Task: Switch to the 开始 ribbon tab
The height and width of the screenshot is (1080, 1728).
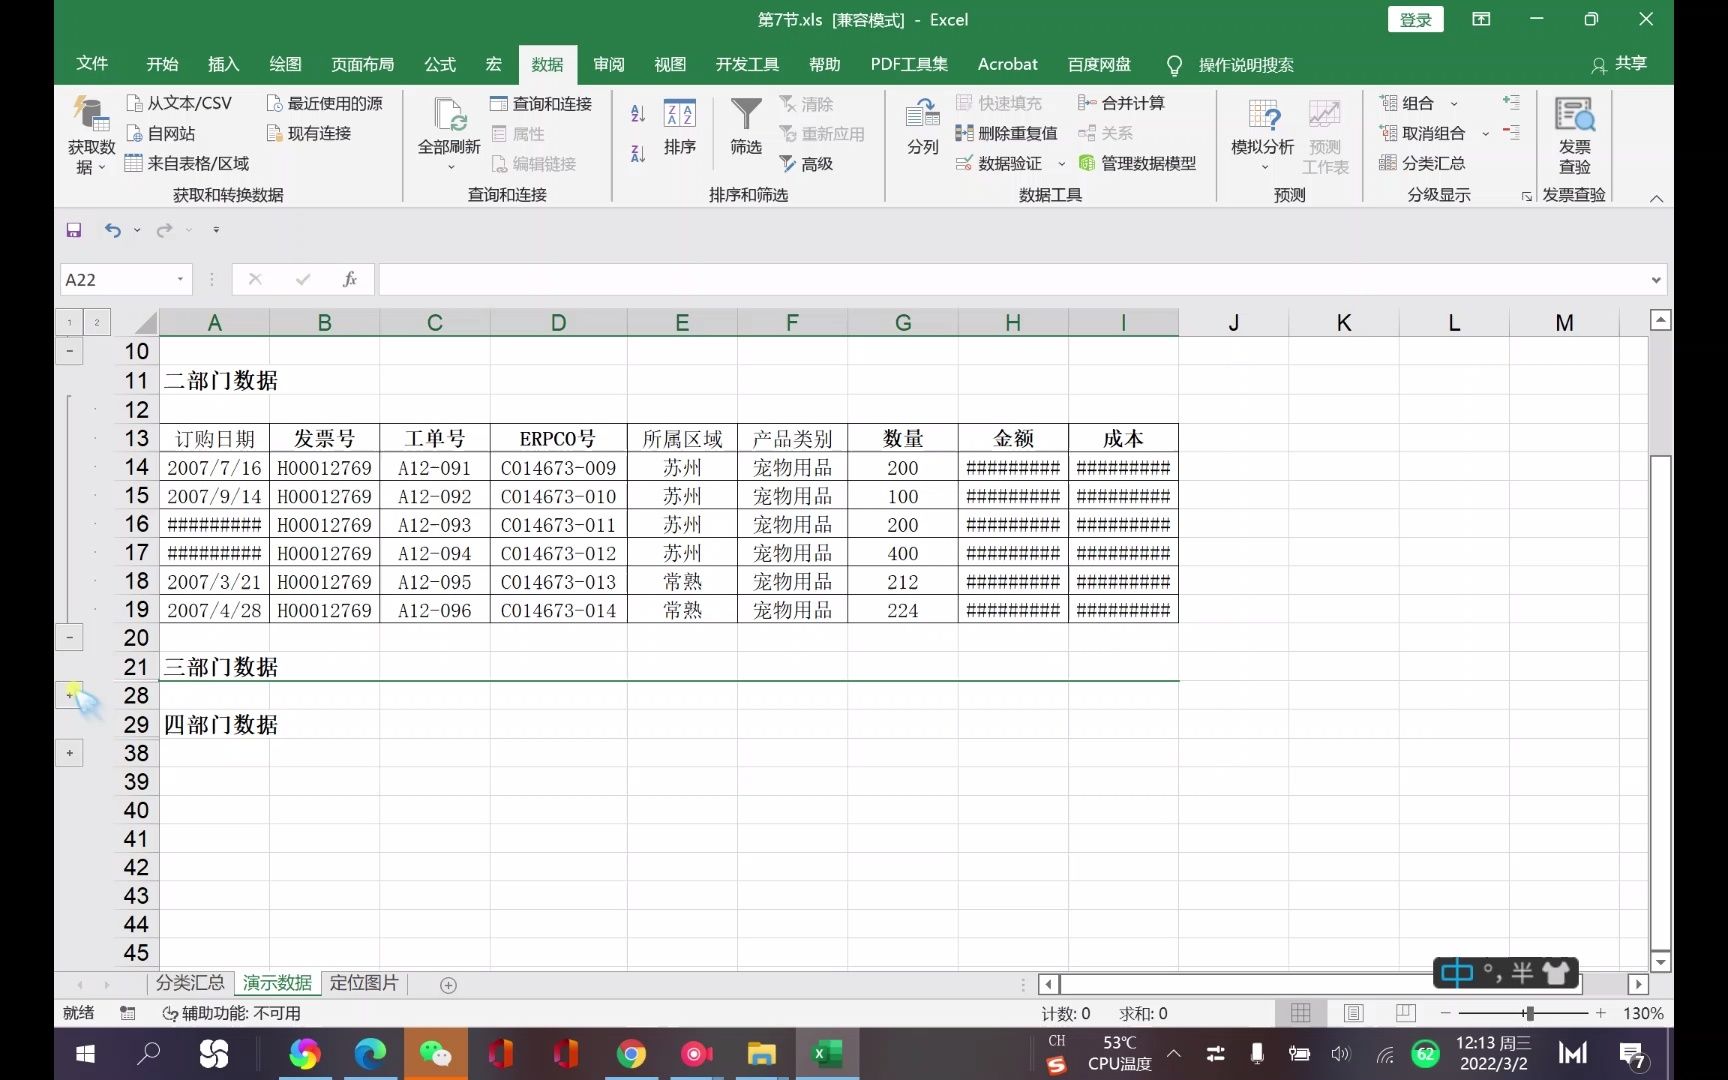Action: [161, 64]
